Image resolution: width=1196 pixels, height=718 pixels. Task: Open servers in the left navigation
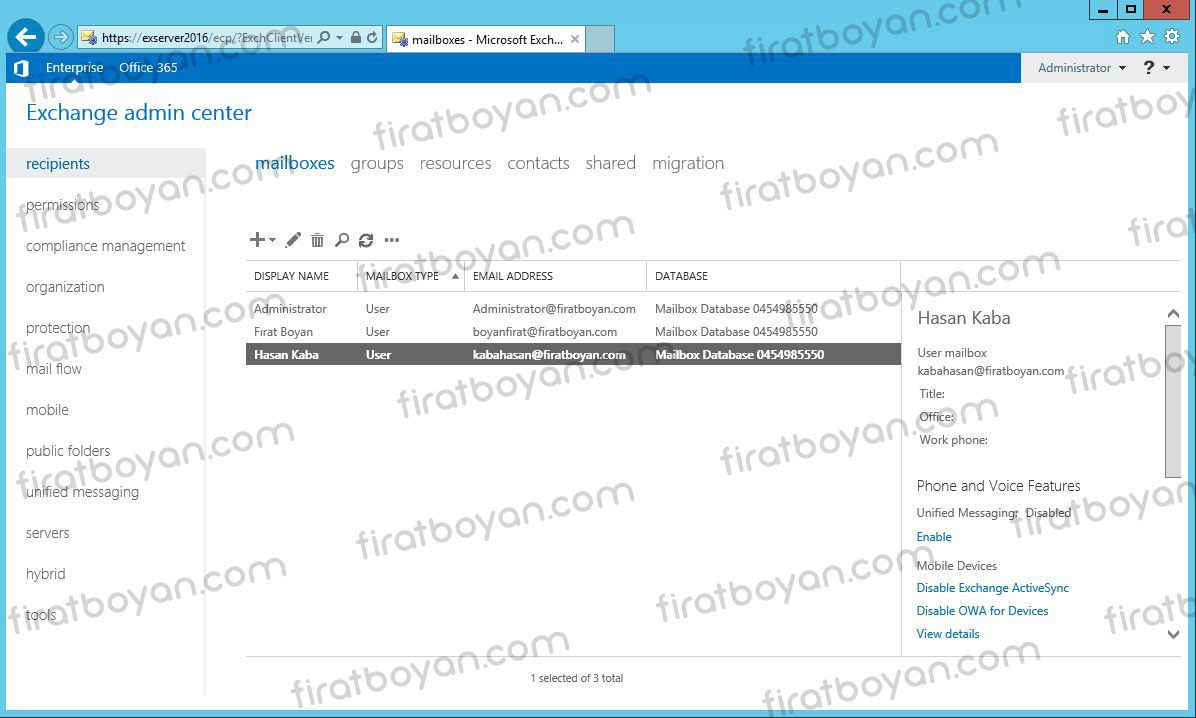47,533
